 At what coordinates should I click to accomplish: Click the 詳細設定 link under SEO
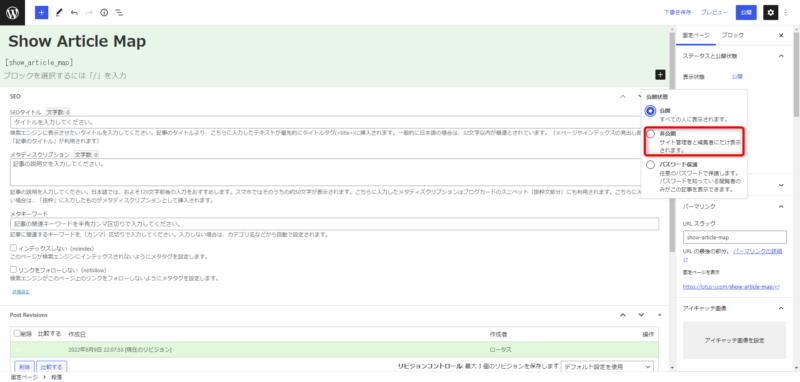click(x=21, y=292)
